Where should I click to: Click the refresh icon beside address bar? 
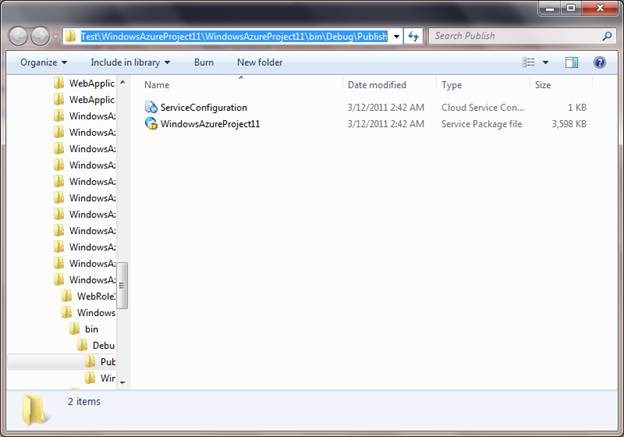click(x=414, y=36)
